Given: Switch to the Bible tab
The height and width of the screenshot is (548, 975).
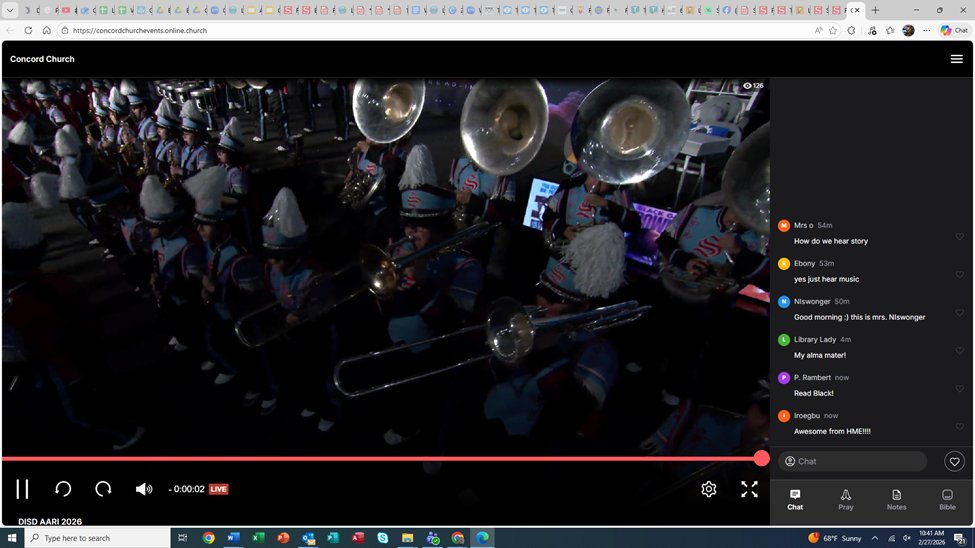Looking at the screenshot, I should click(947, 499).
